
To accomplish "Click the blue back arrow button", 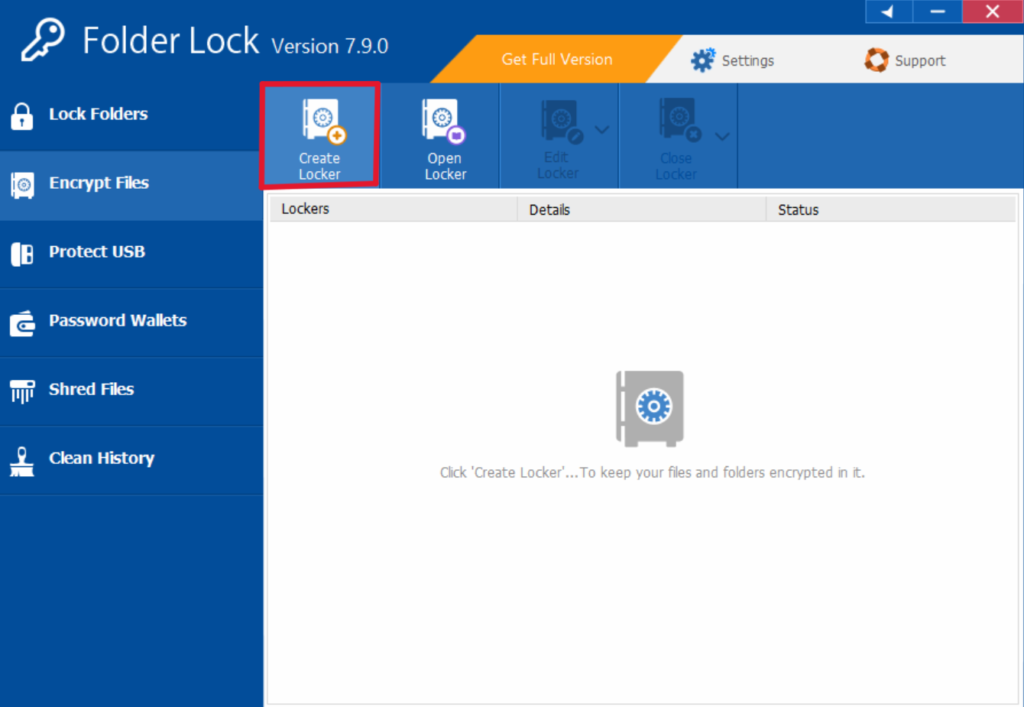I will click(x=889, y=12).
